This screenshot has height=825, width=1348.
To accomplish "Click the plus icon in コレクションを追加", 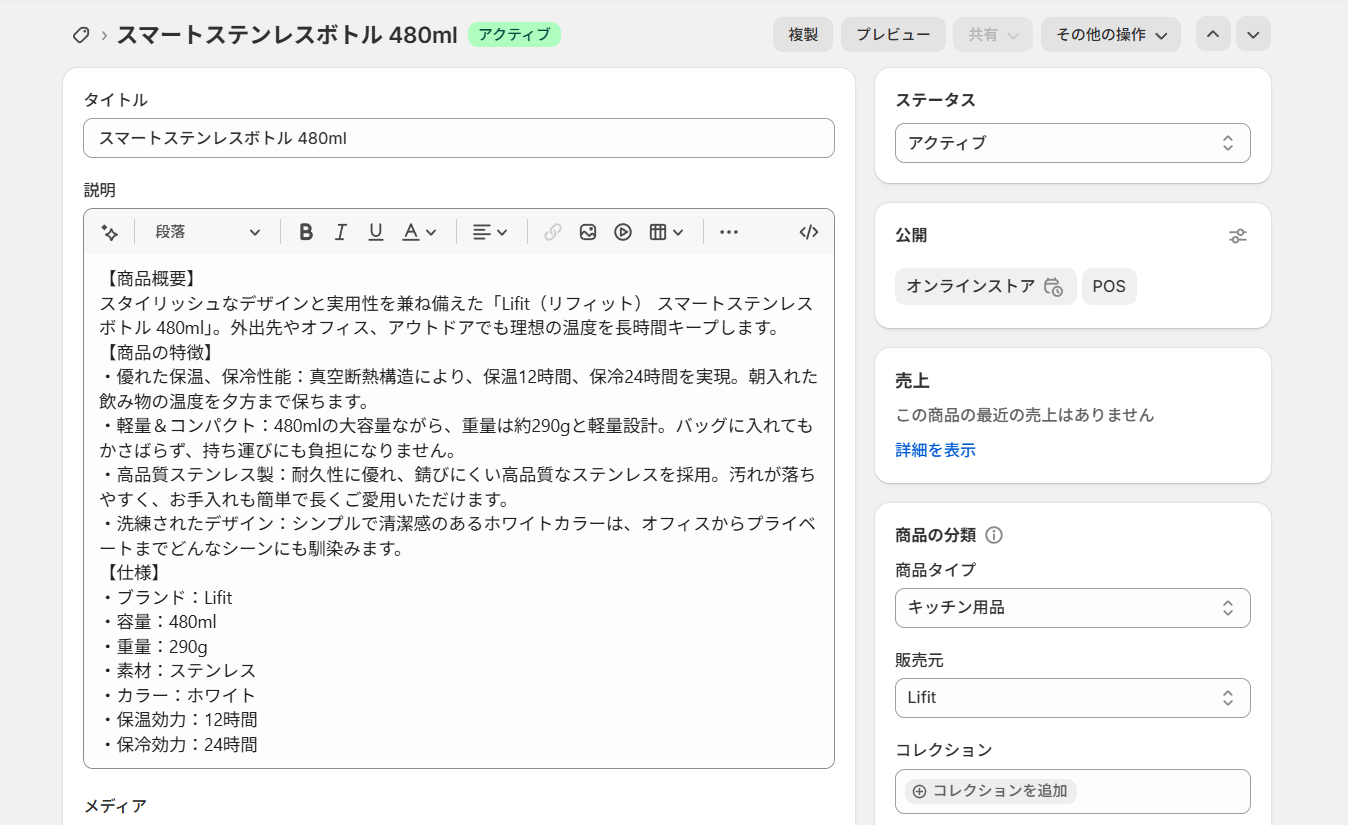I will 920,791.
